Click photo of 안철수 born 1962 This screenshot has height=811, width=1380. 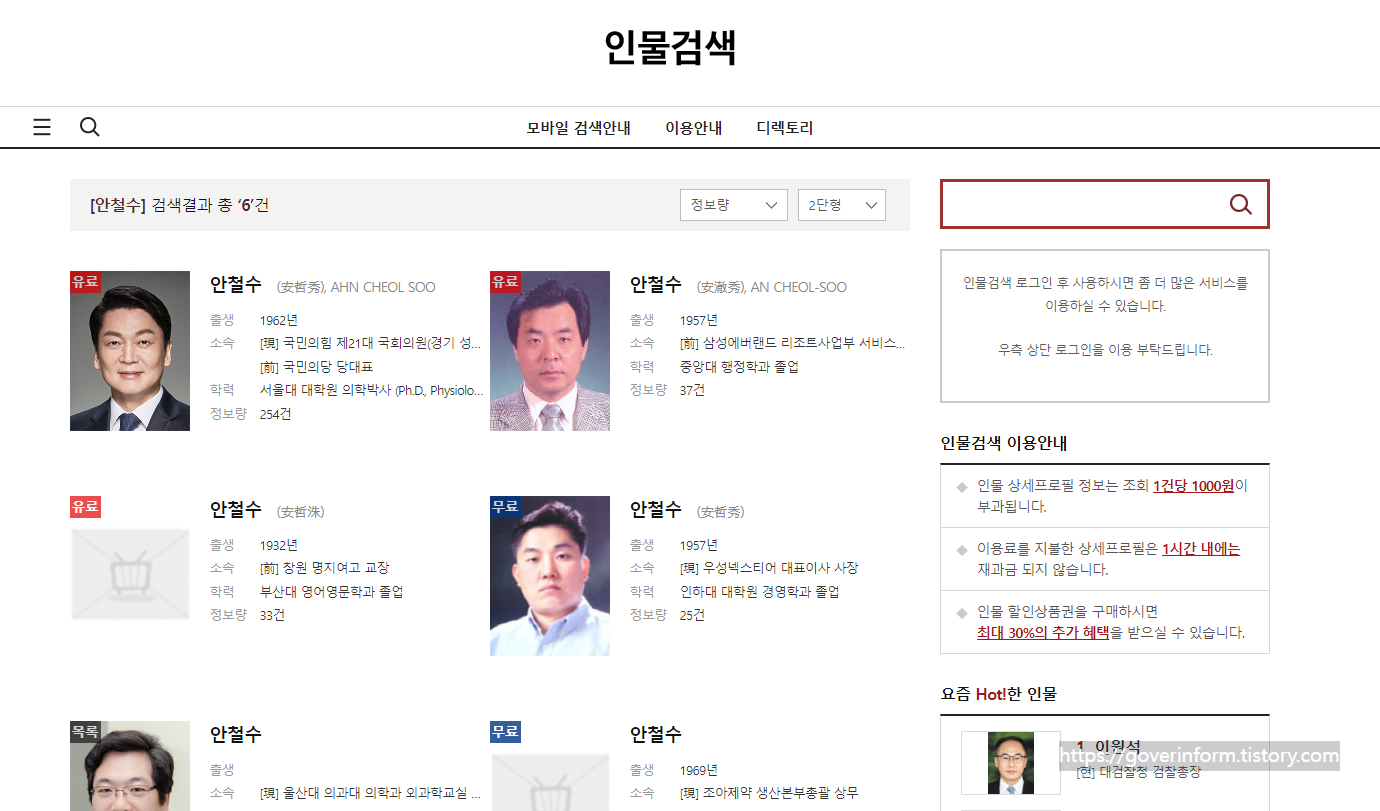point(130,351)
